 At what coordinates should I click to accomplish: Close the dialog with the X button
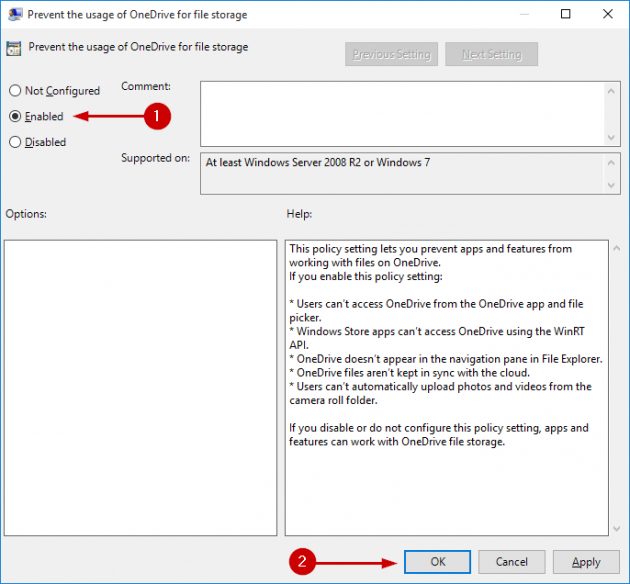[608, 14]
